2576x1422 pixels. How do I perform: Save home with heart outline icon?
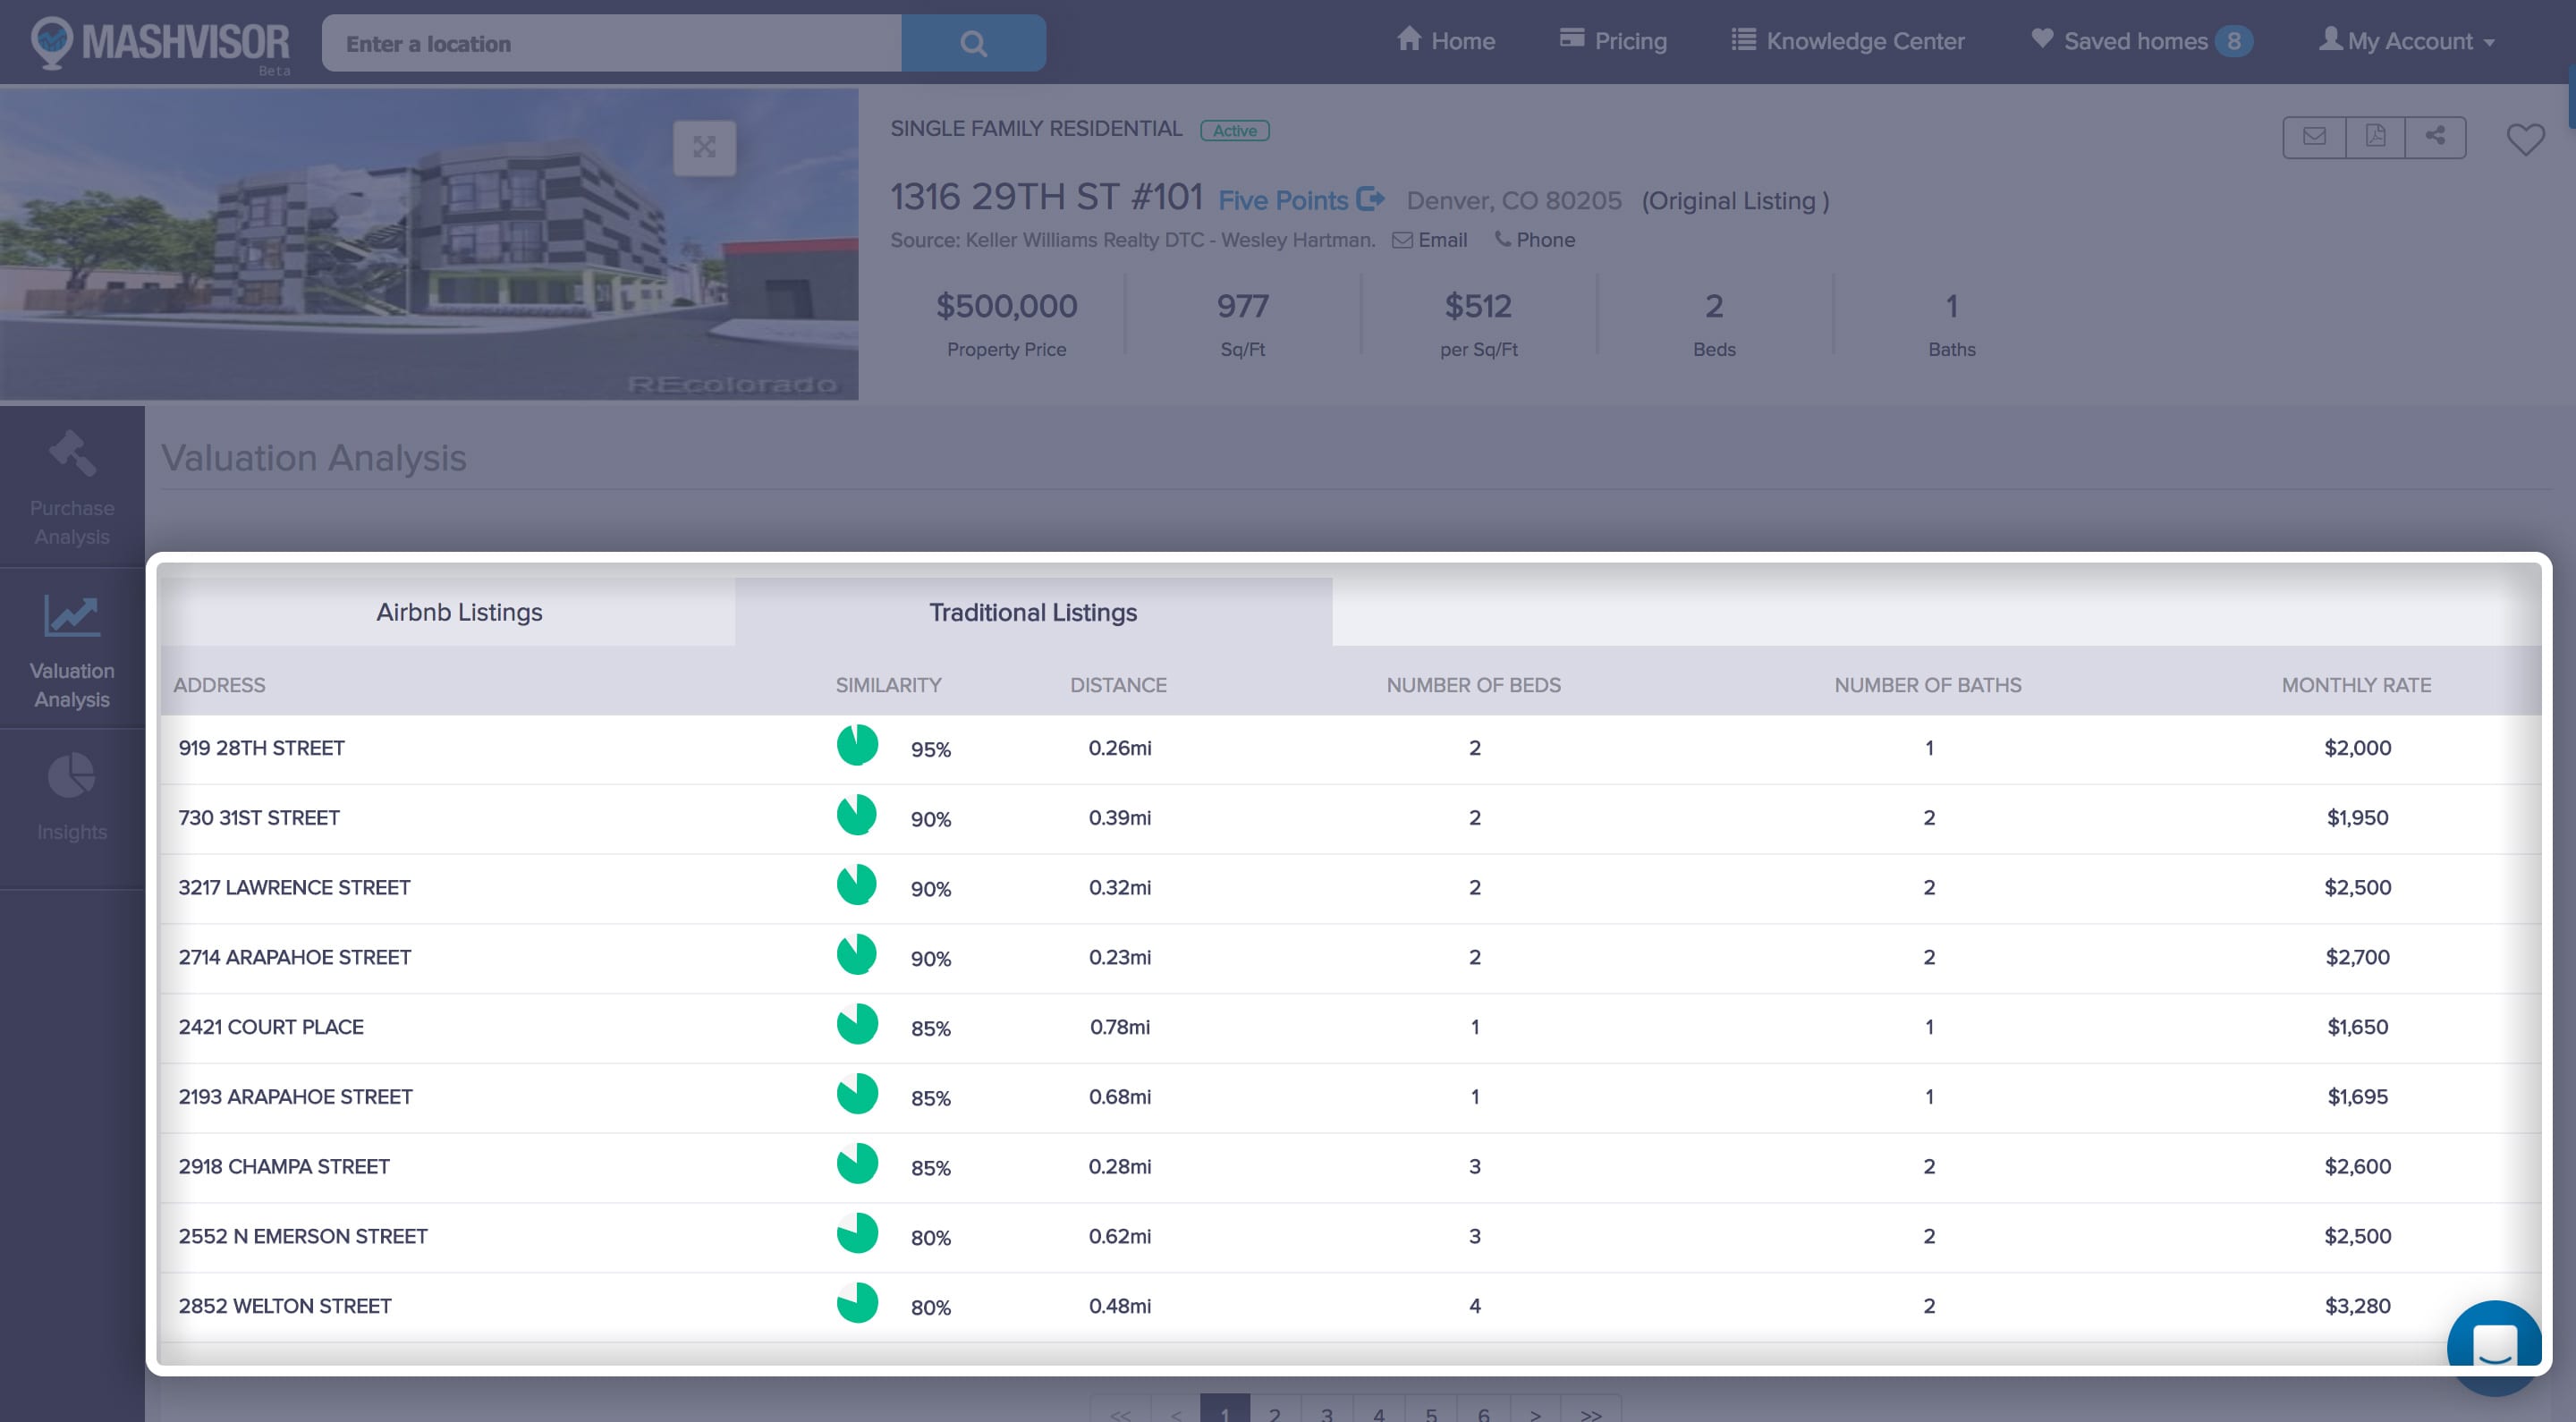2524,139
